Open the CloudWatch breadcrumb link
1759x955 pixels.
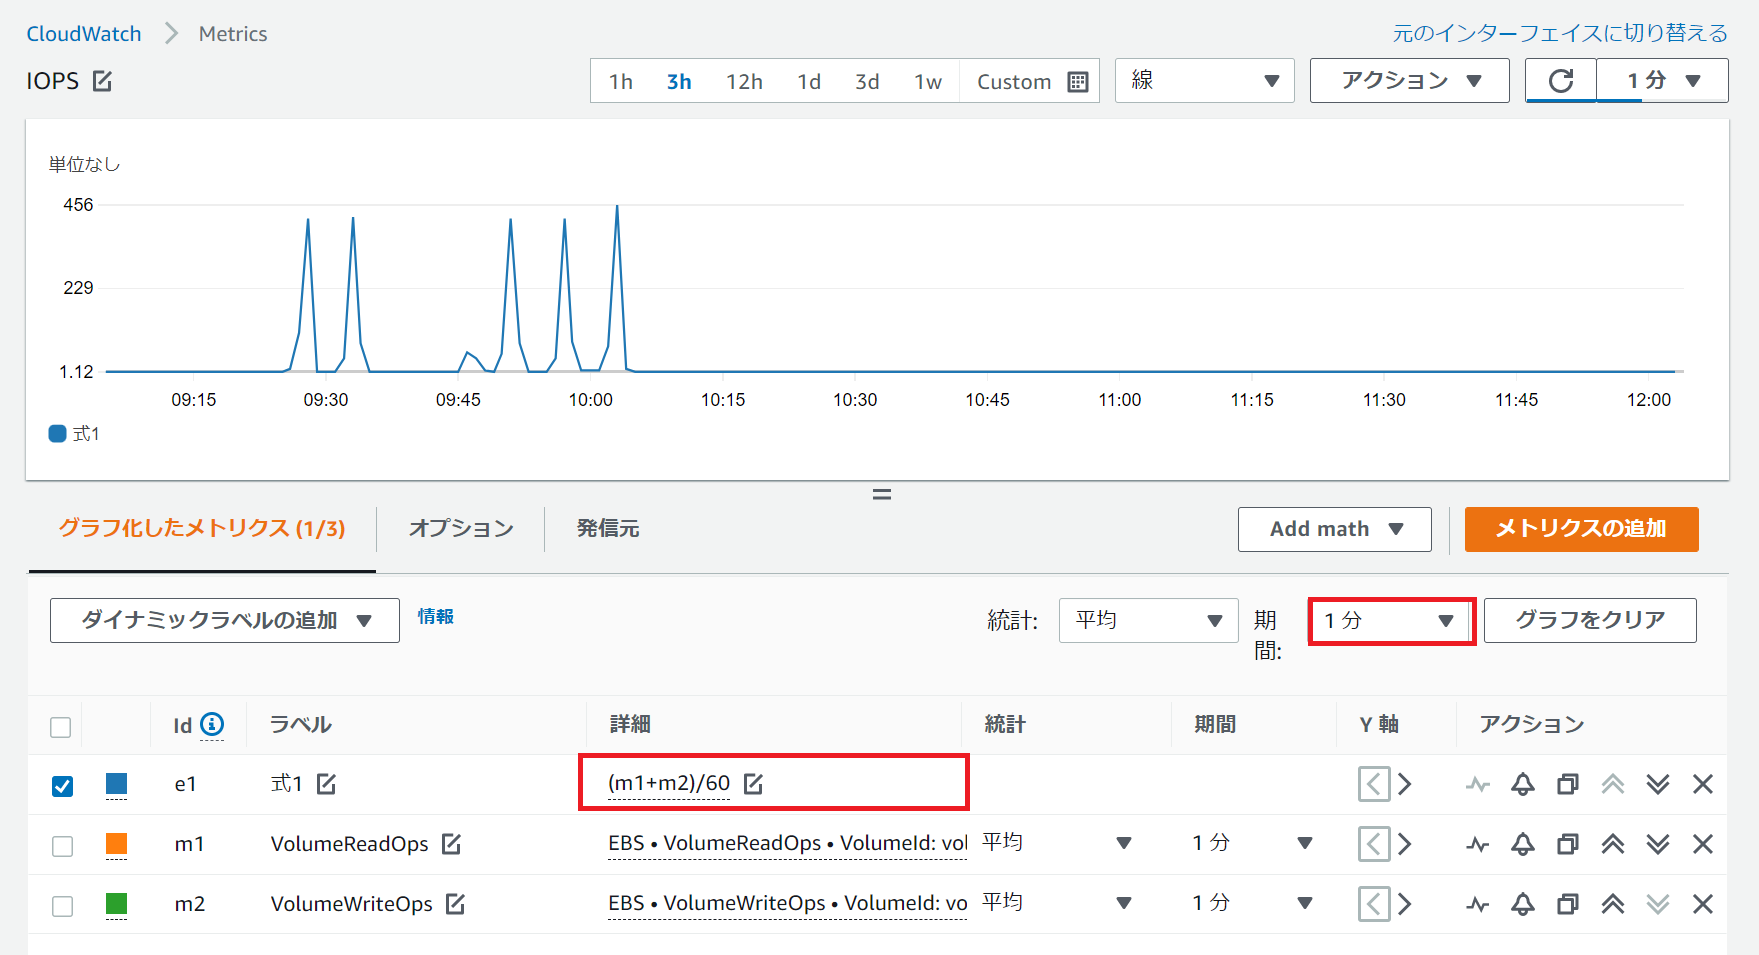pyautogui.click(x=84, y=34)
